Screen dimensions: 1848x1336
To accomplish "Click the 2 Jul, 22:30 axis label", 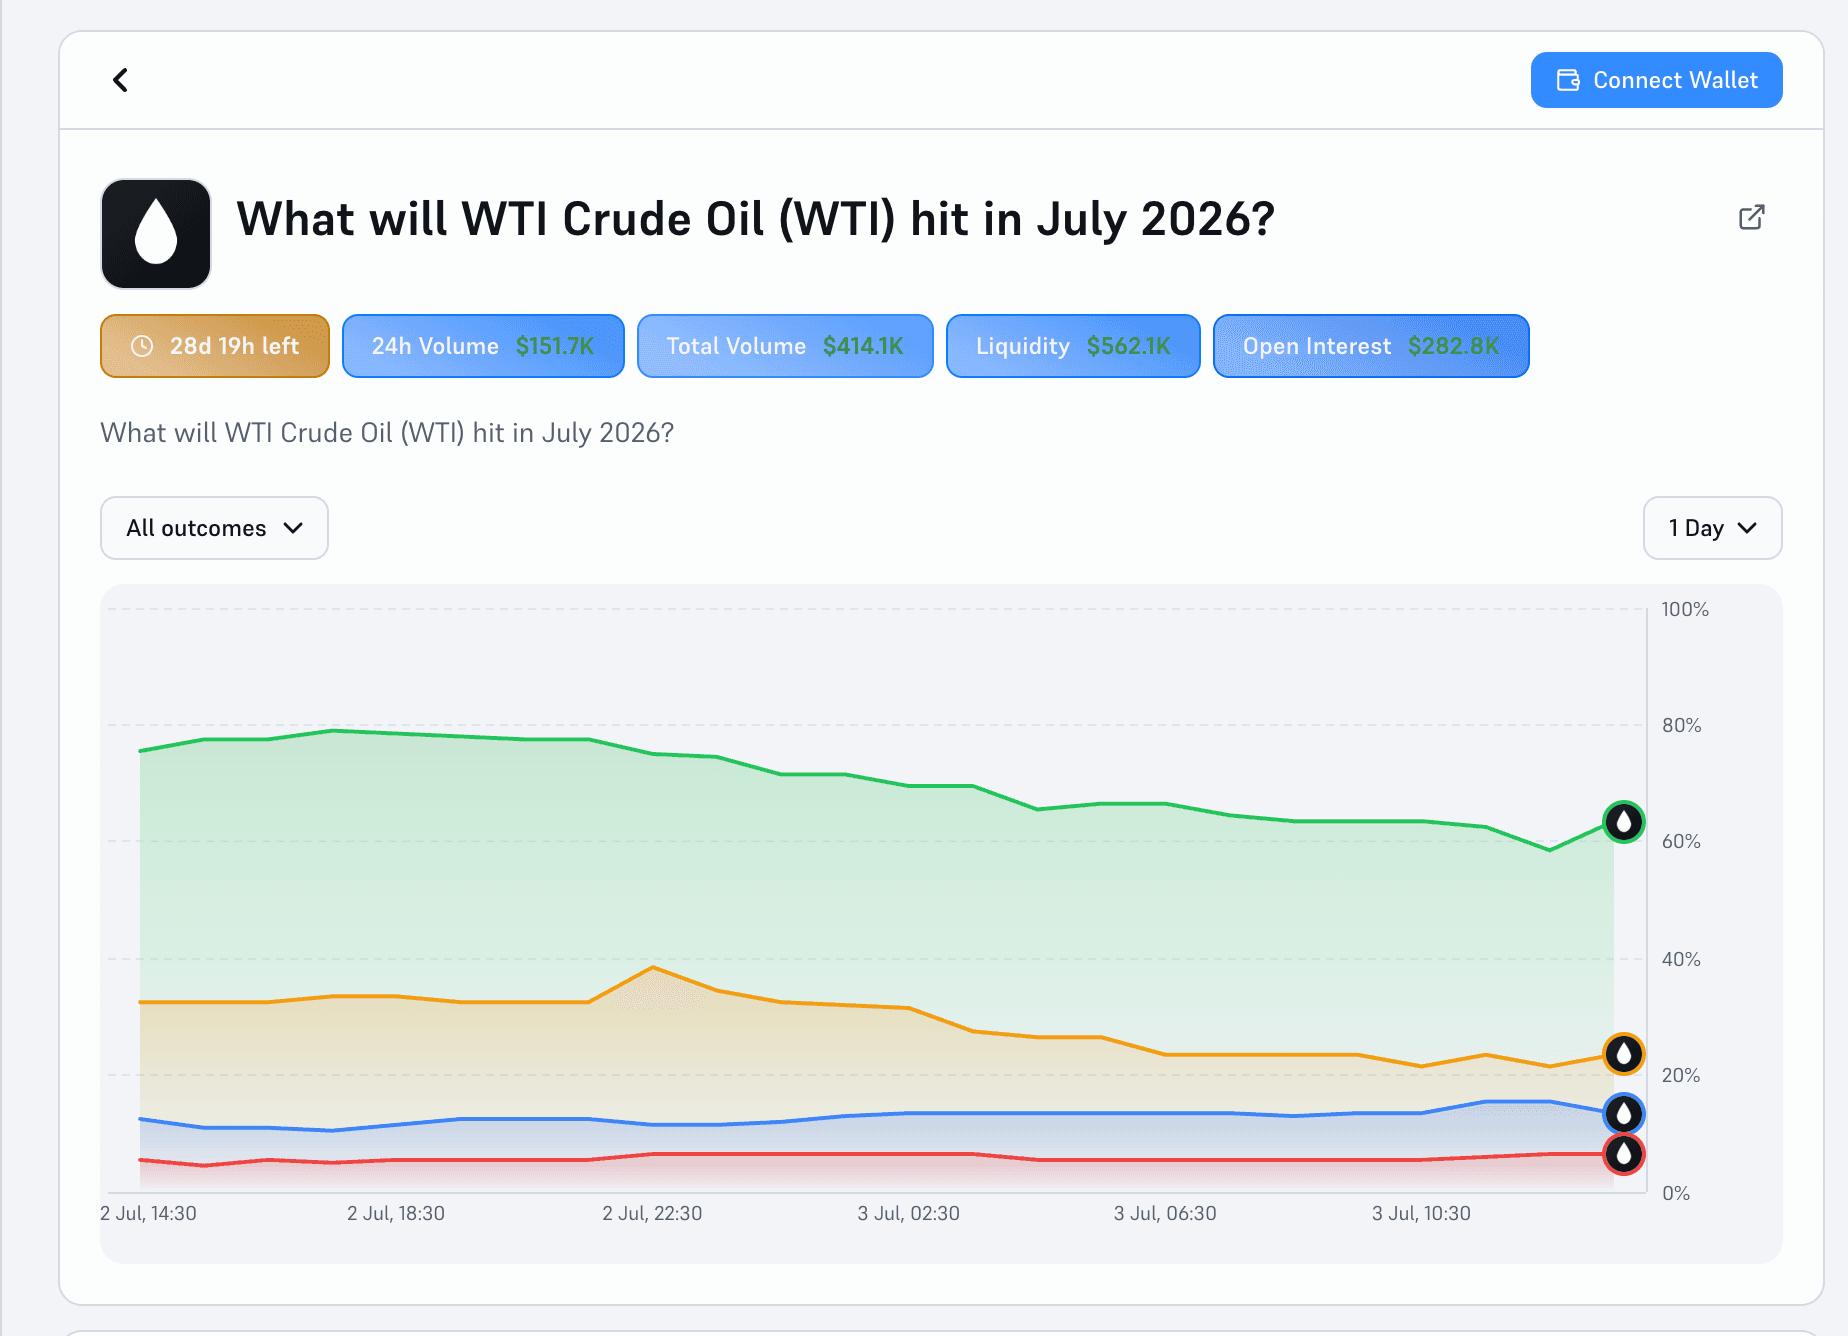I will coord(652,1213).
